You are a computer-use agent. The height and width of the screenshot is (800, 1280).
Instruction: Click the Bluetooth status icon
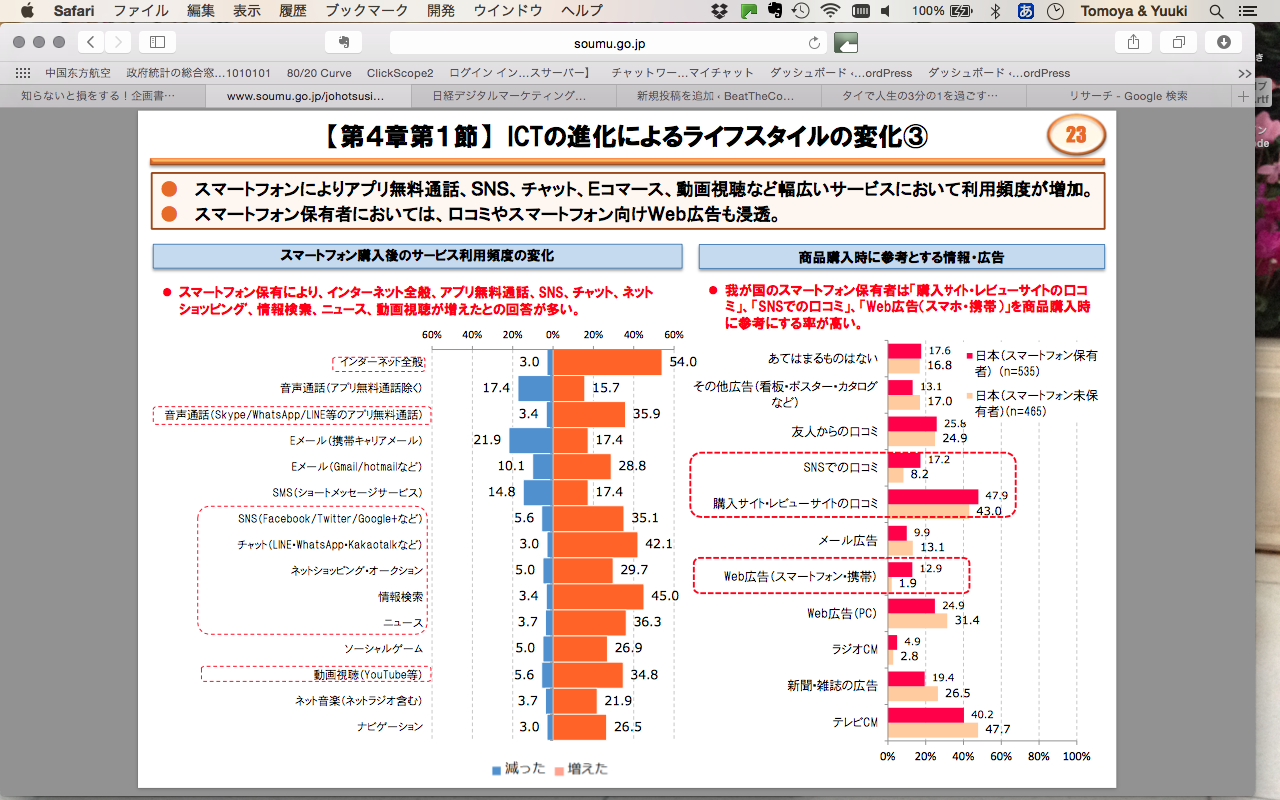coord(994,11)
